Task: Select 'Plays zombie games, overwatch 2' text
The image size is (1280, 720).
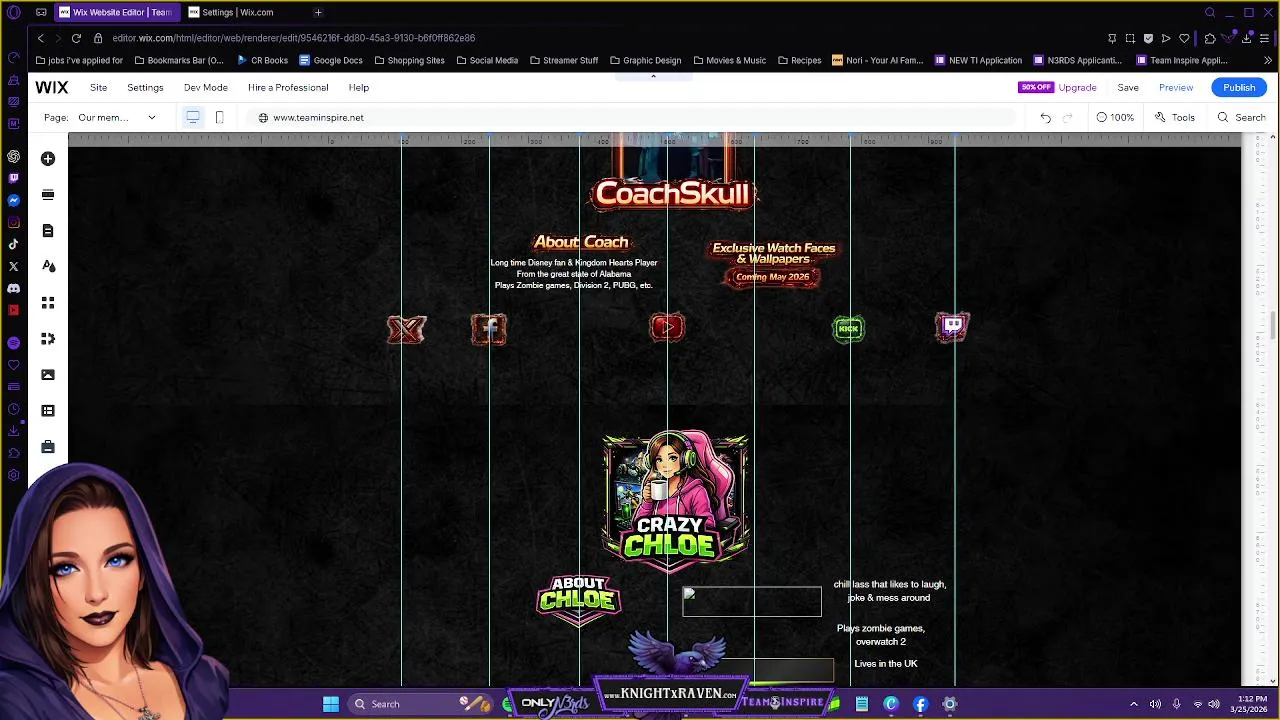Action: [881, 635]
